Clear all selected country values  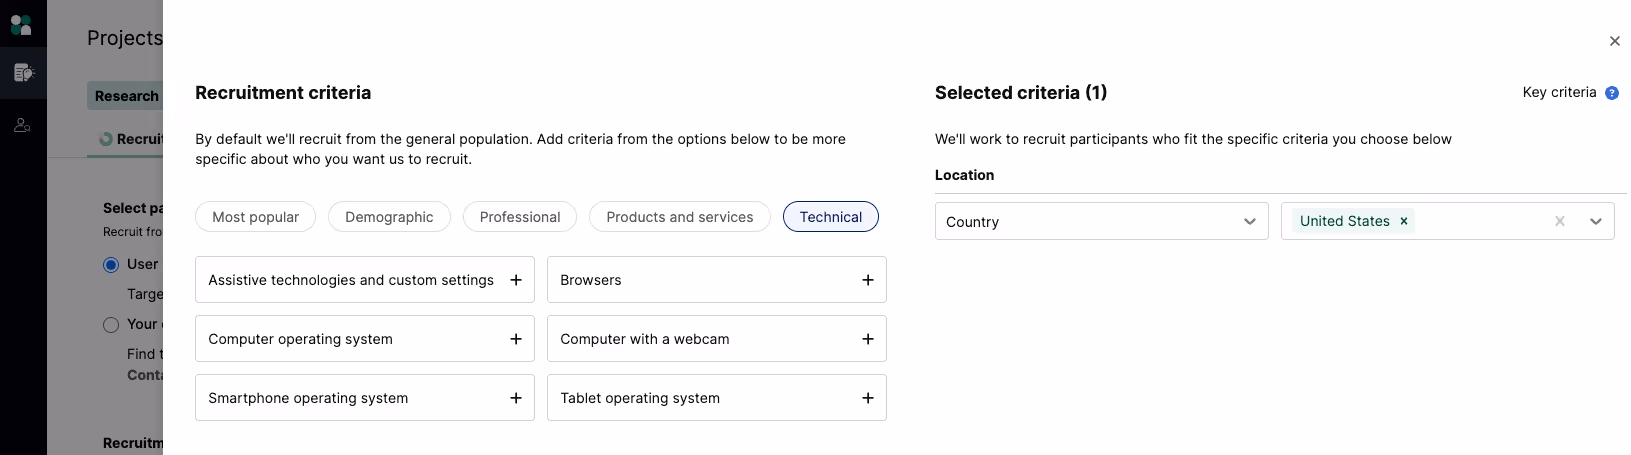(1559, 221)
